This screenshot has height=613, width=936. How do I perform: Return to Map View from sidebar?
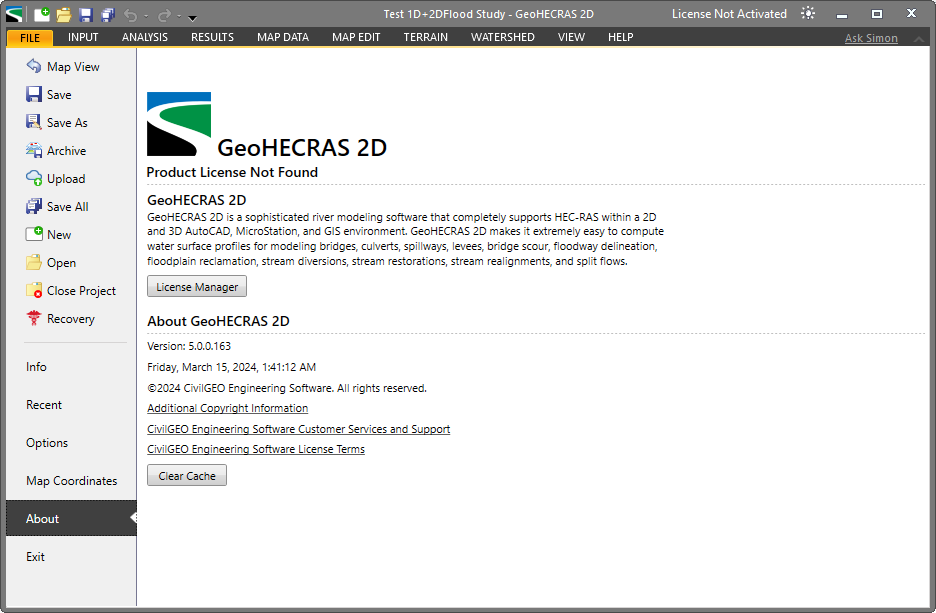pyautogui.click(x=72, y=67)
